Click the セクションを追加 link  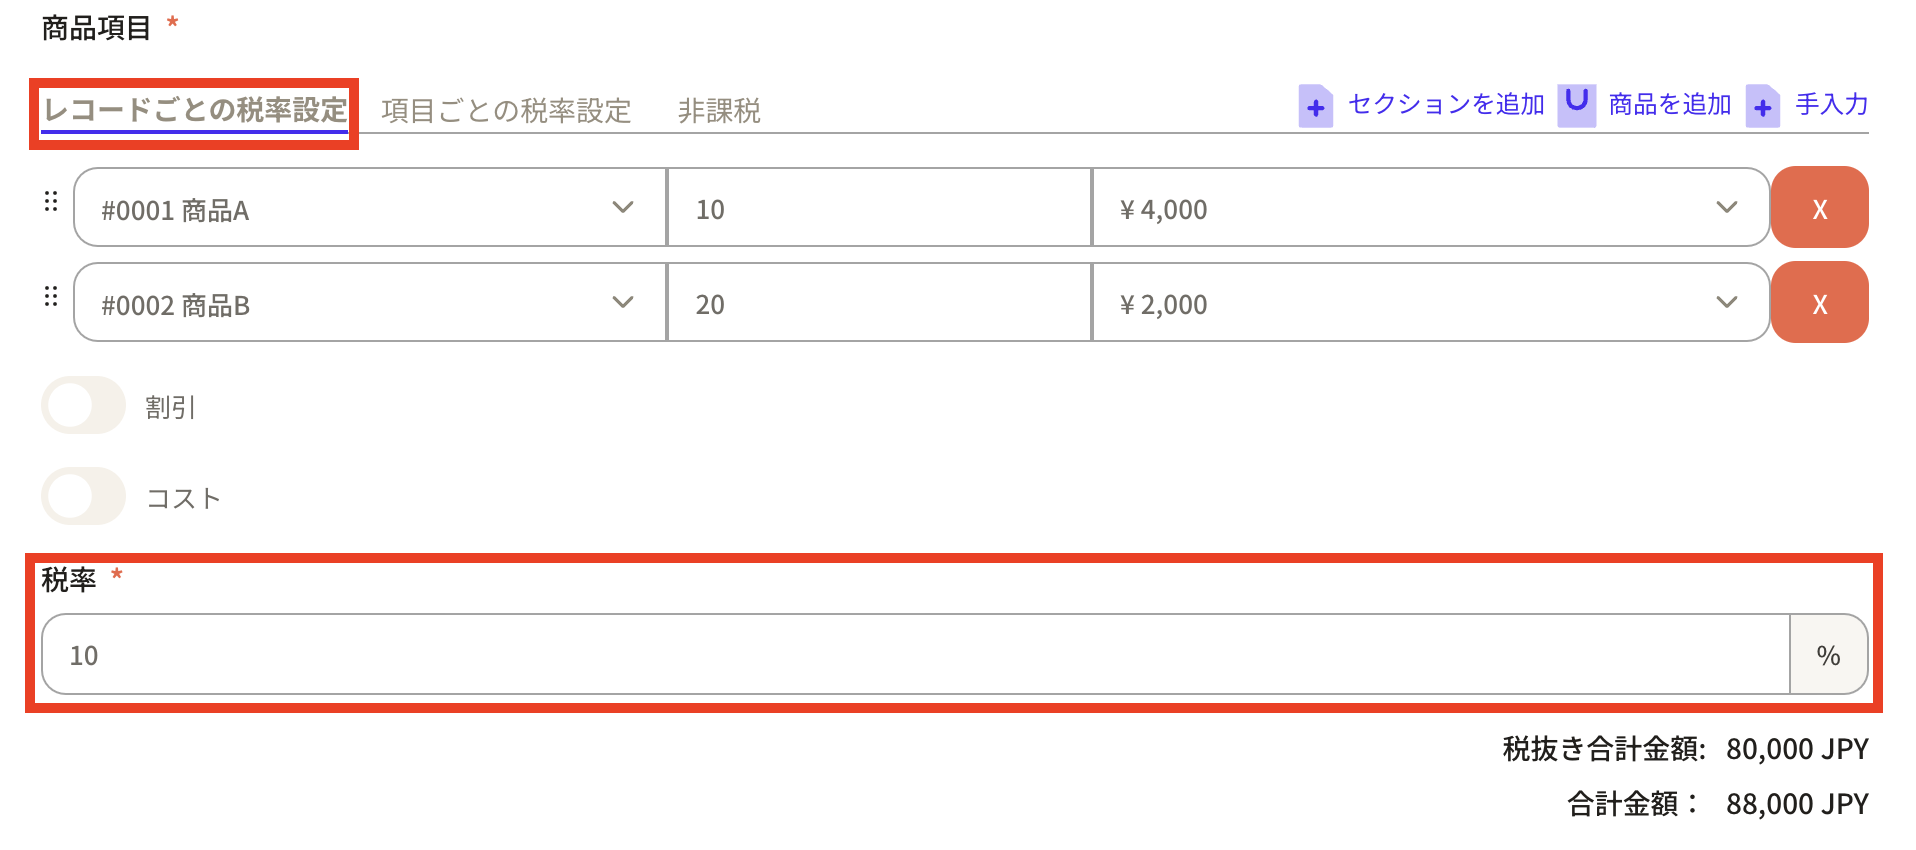(1446, 104)
